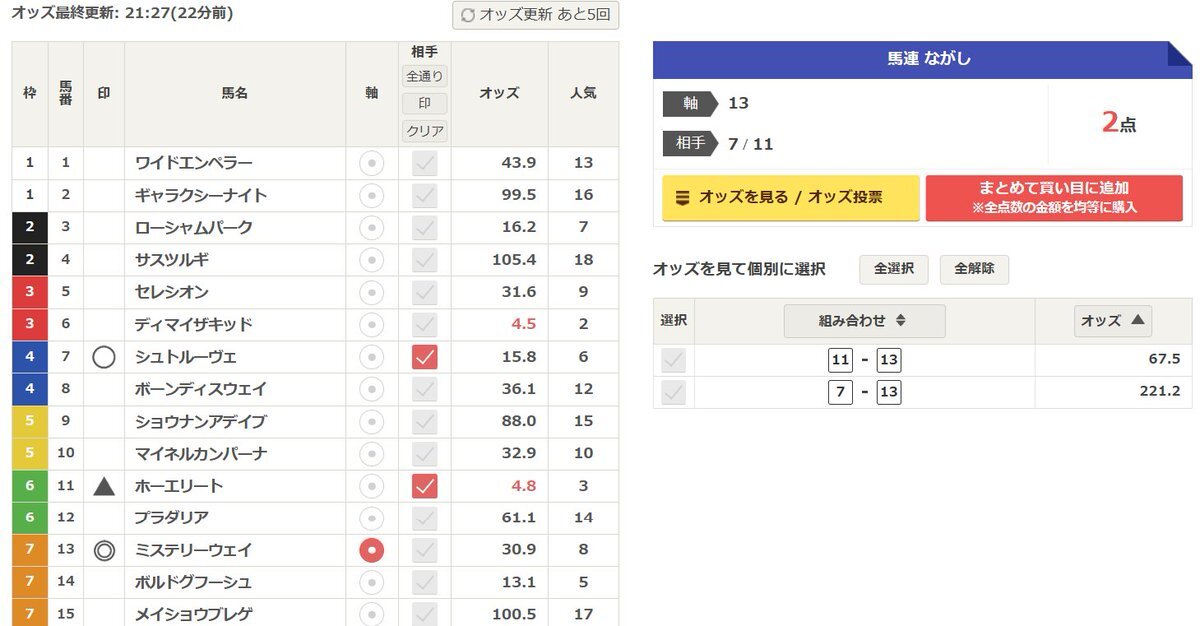Sort by オッズ column in combination table

pyautogui.click(x=1112, y=321)
